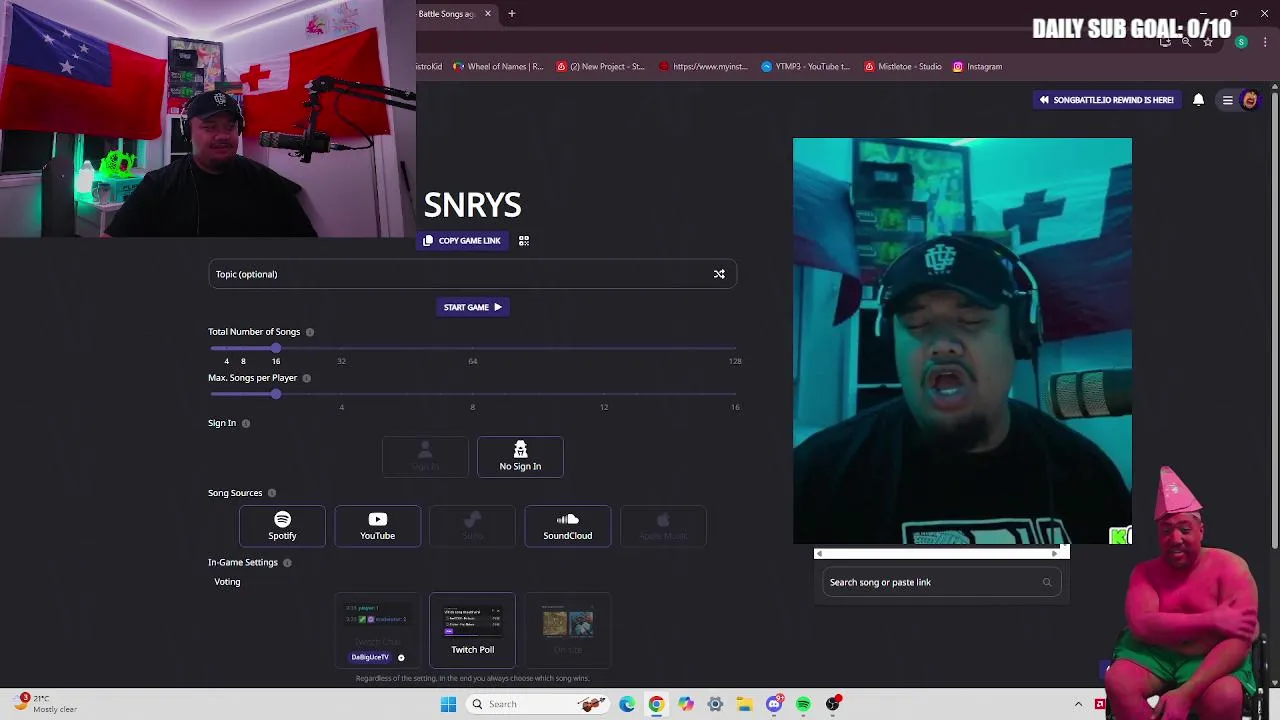Open the Instagram bookmark
This screenshot has width=1280, height=720.
click(977, 67)
